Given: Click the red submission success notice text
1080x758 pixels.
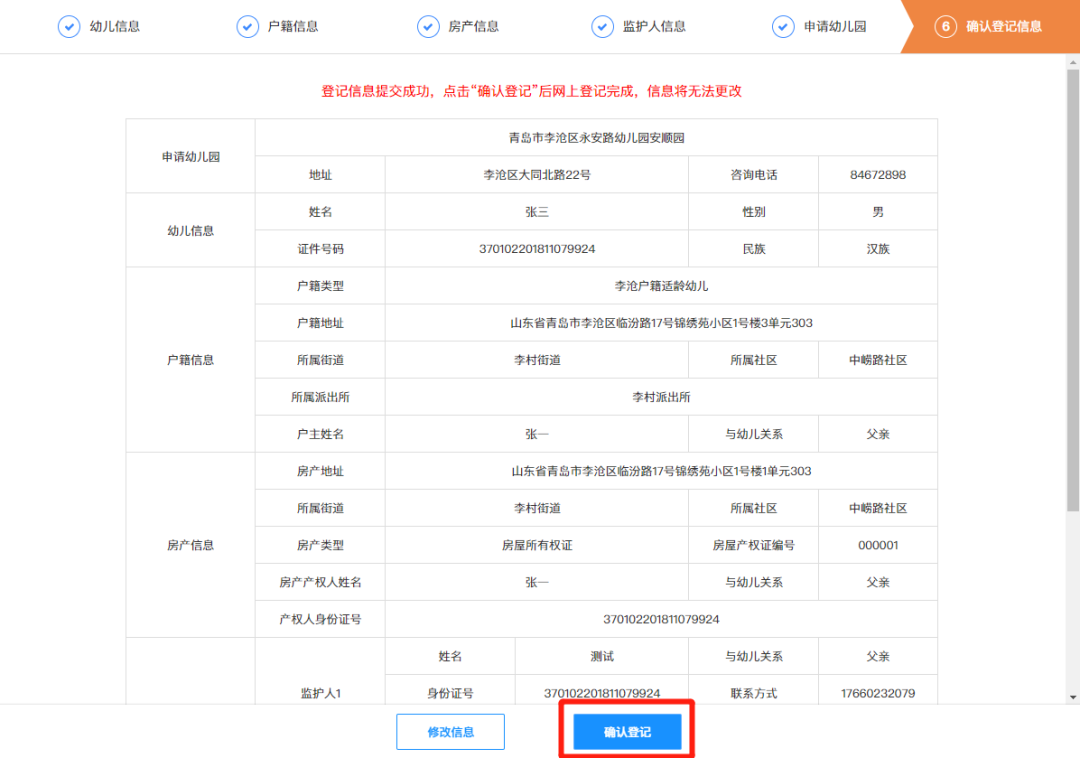Looking at the screenshot, I should pos(531,91).
